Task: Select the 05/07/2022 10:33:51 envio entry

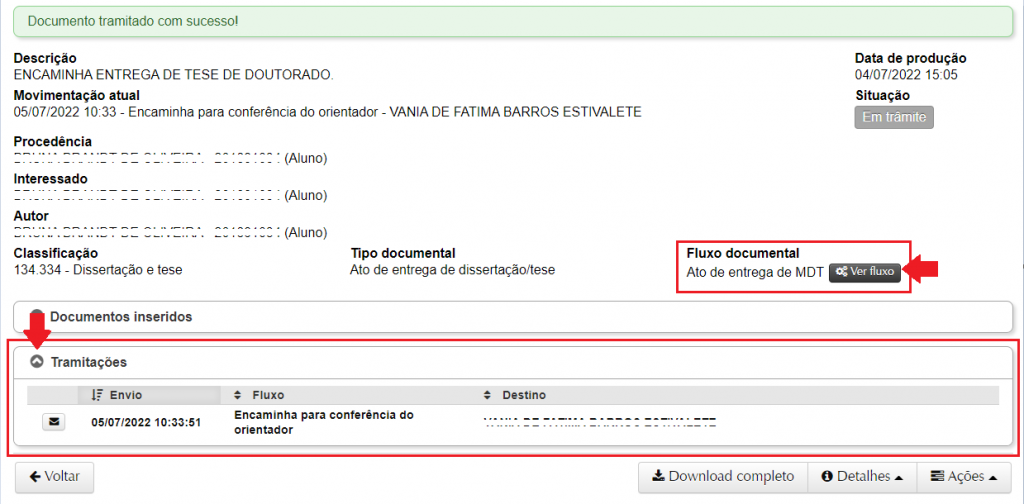Action: coord(146,422)
